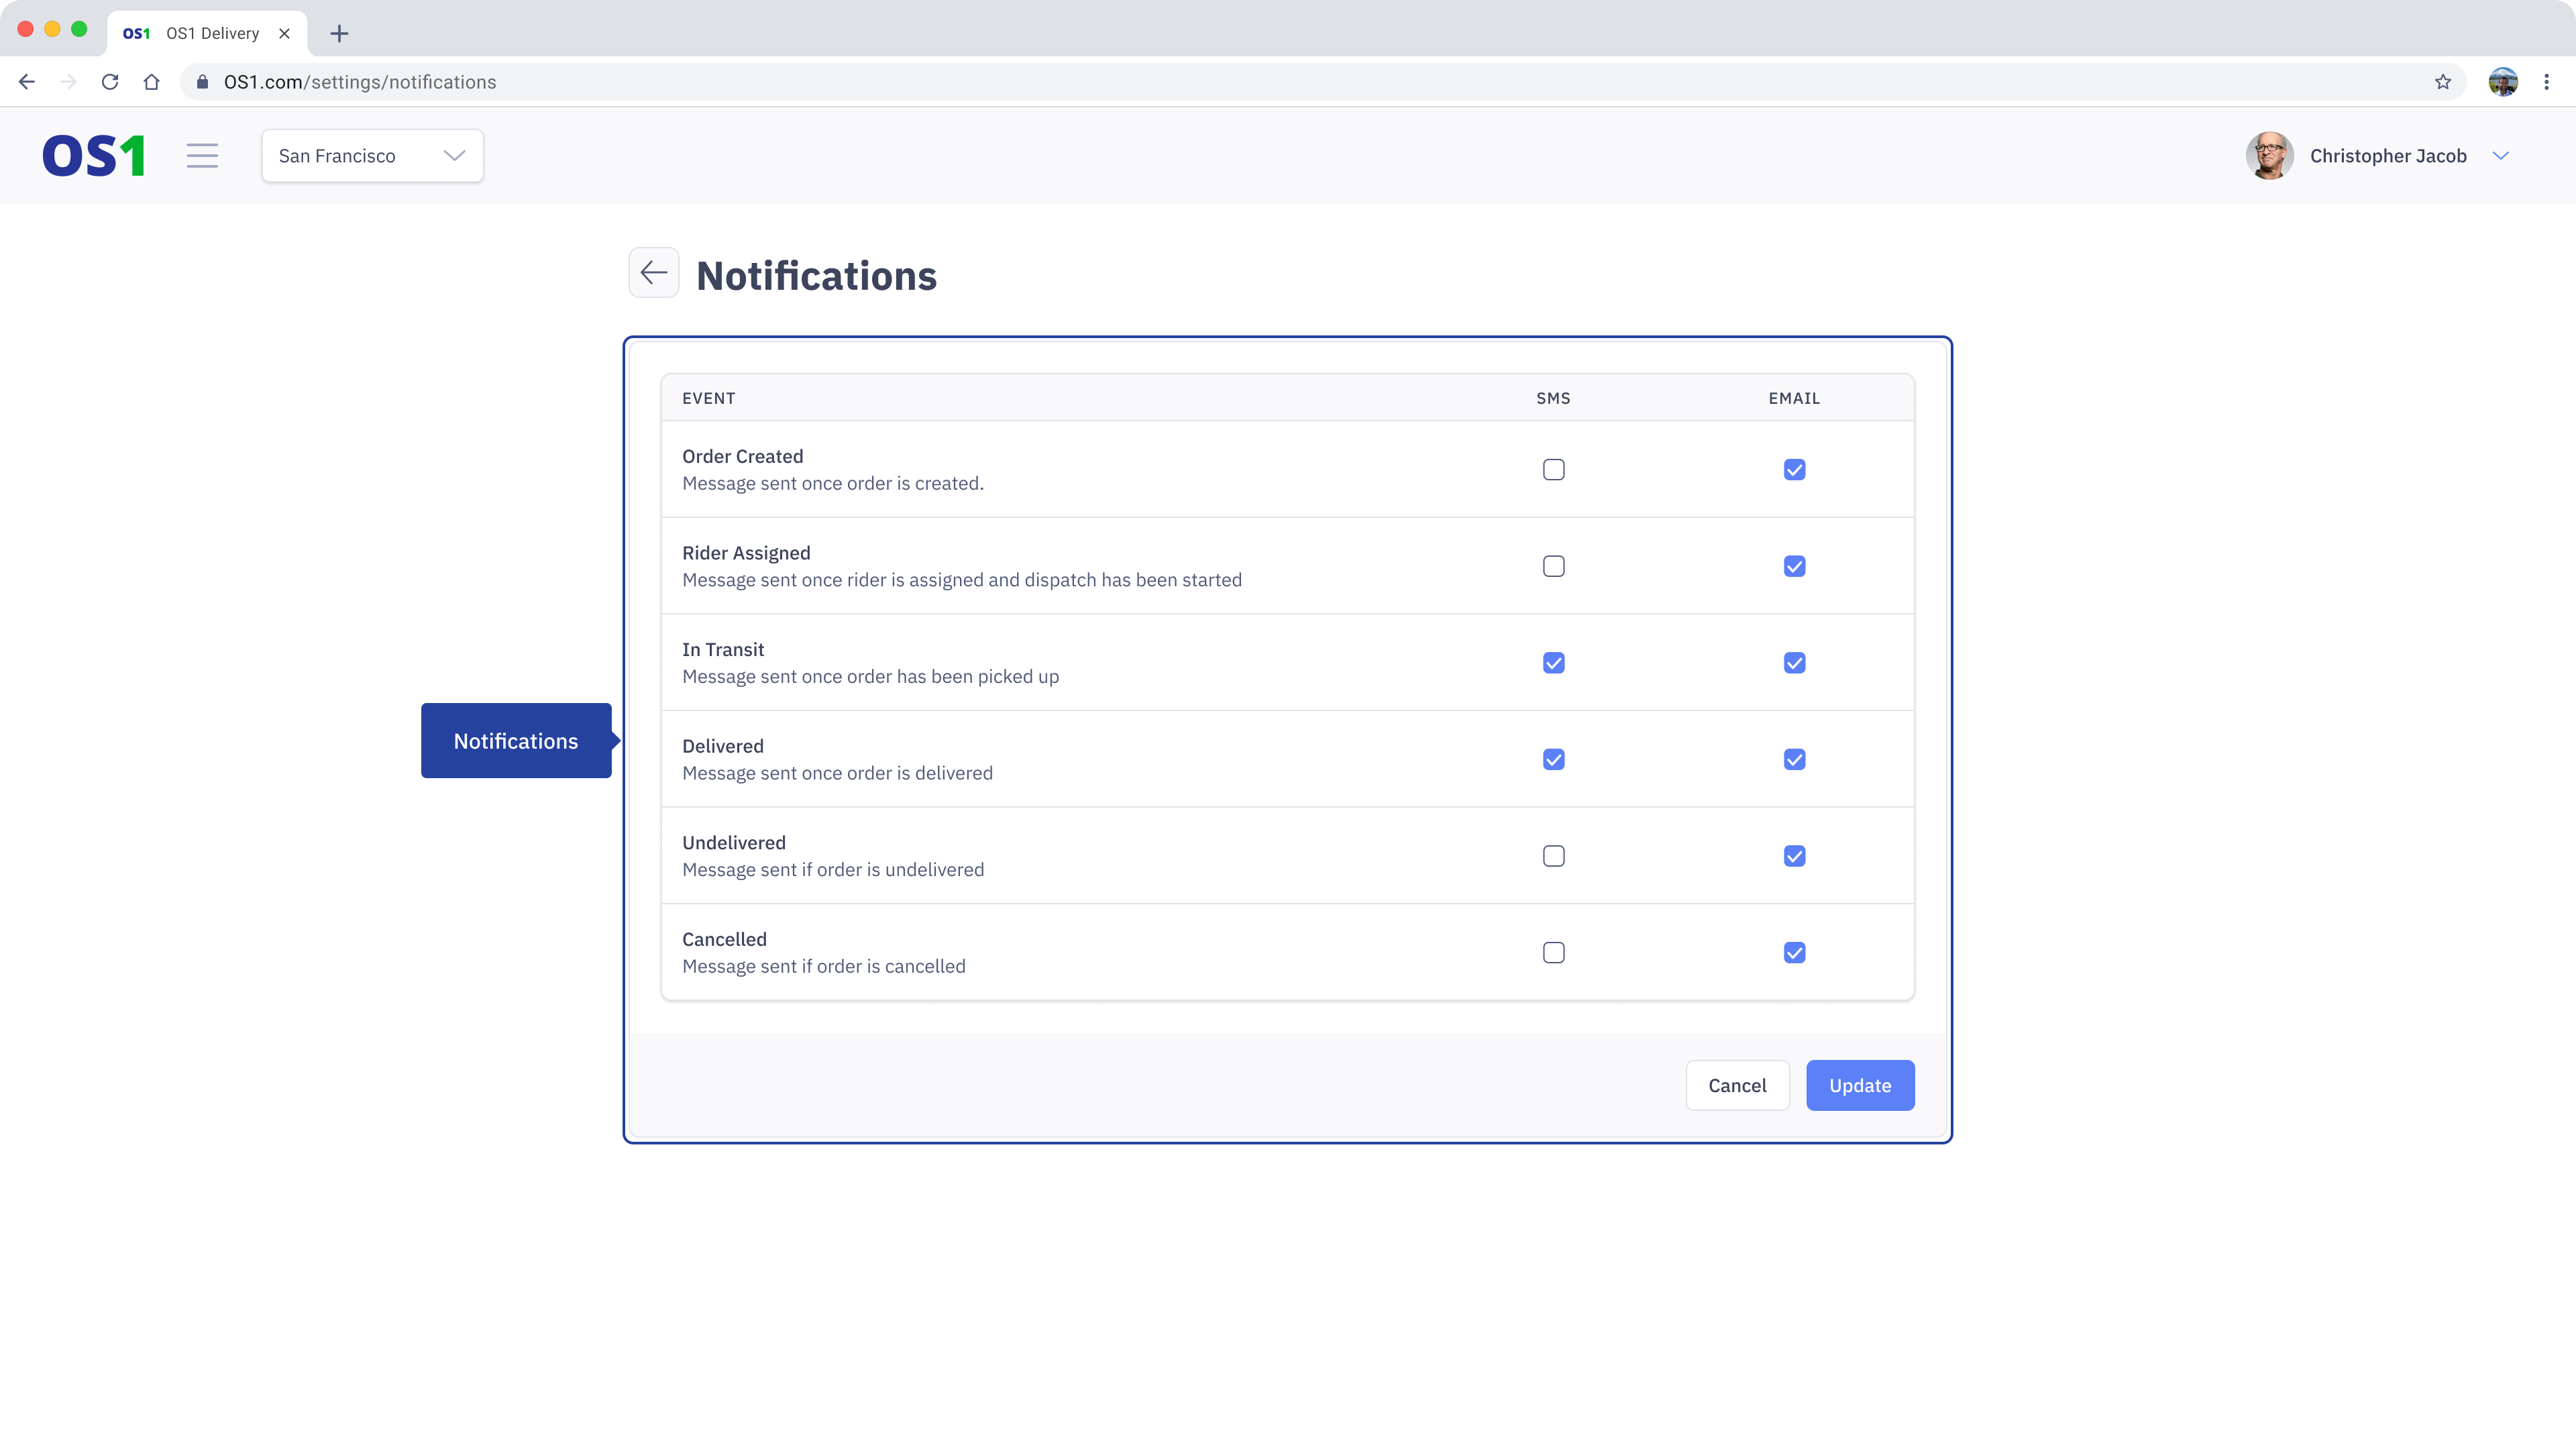
Task: Open the hamburger menu icon
Action: coord(202,156)
